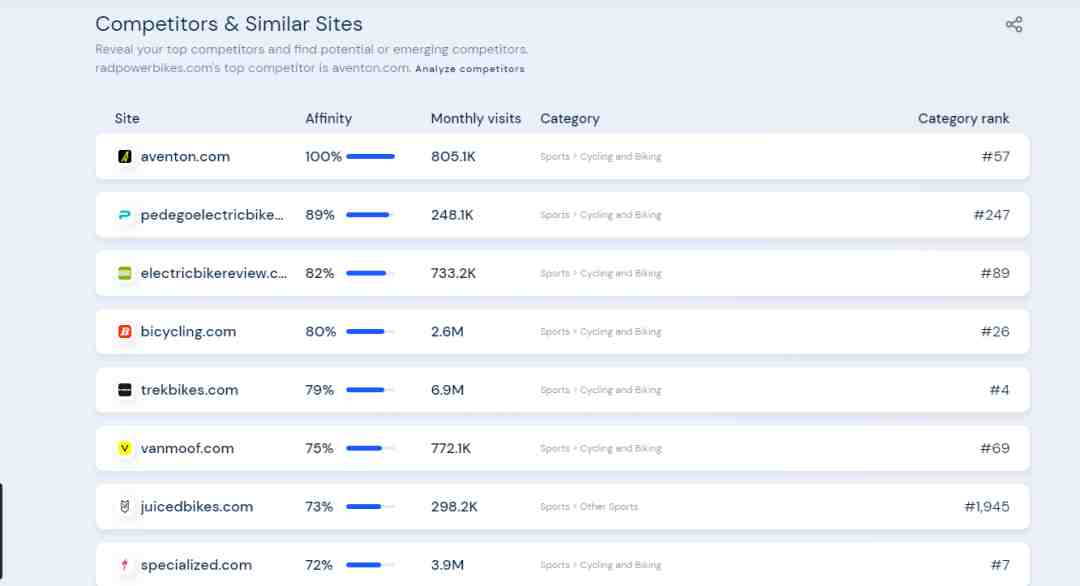This screenshot has height=586, width=1080.
Task: Click the trekbikes.com favicon icon
Action: 125,390
